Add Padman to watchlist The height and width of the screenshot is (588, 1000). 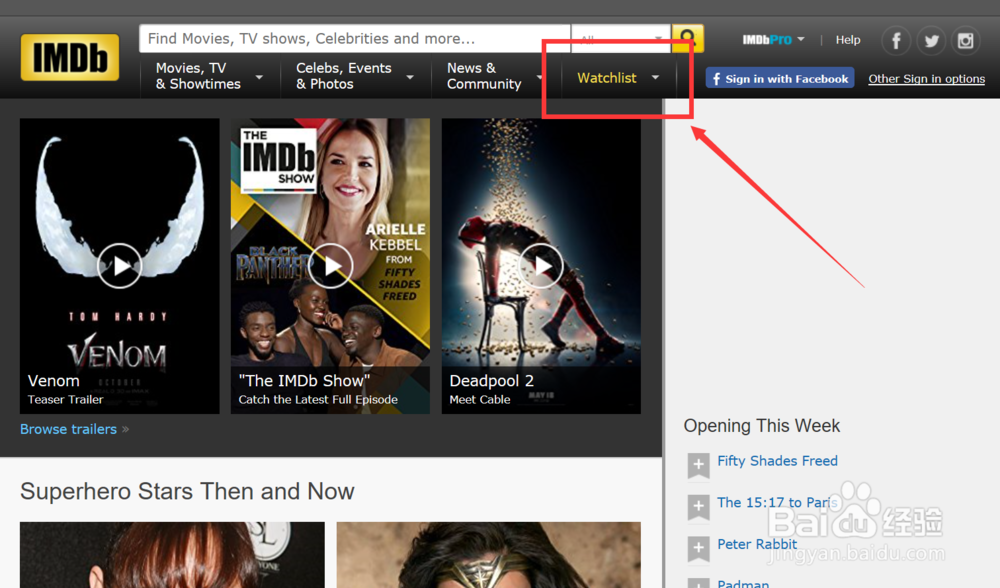coord(698,583)
